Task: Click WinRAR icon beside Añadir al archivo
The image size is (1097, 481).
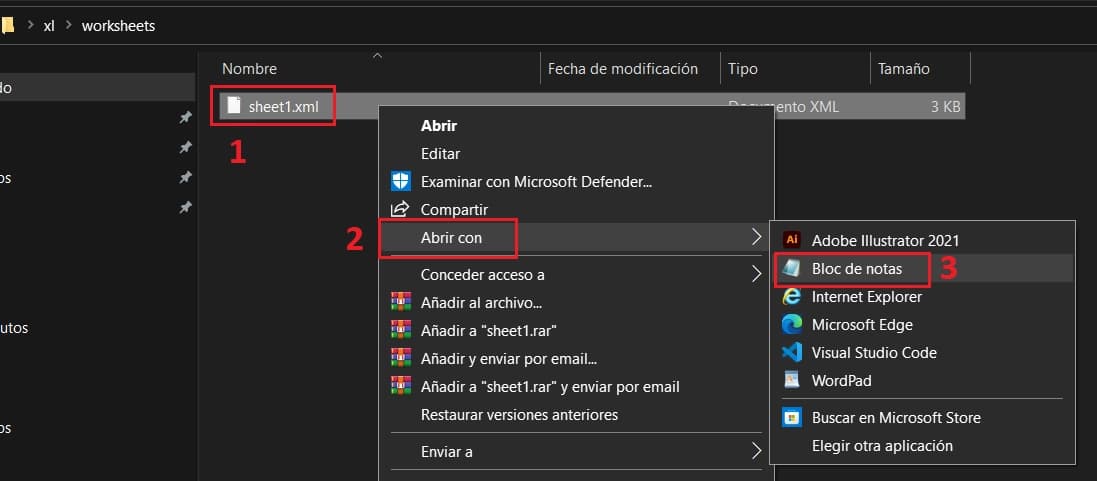Action: tap(401, 302)
